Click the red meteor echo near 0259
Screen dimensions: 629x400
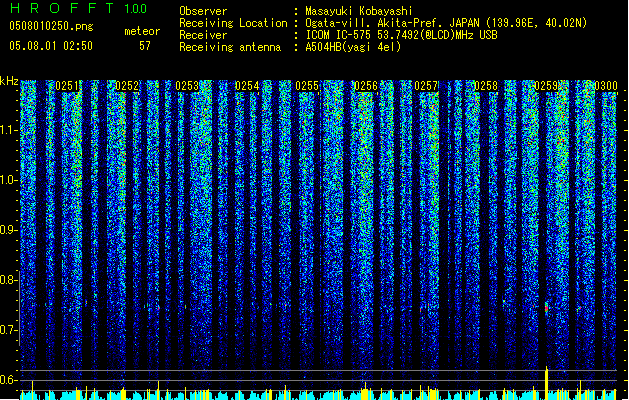tap(546, 308)
